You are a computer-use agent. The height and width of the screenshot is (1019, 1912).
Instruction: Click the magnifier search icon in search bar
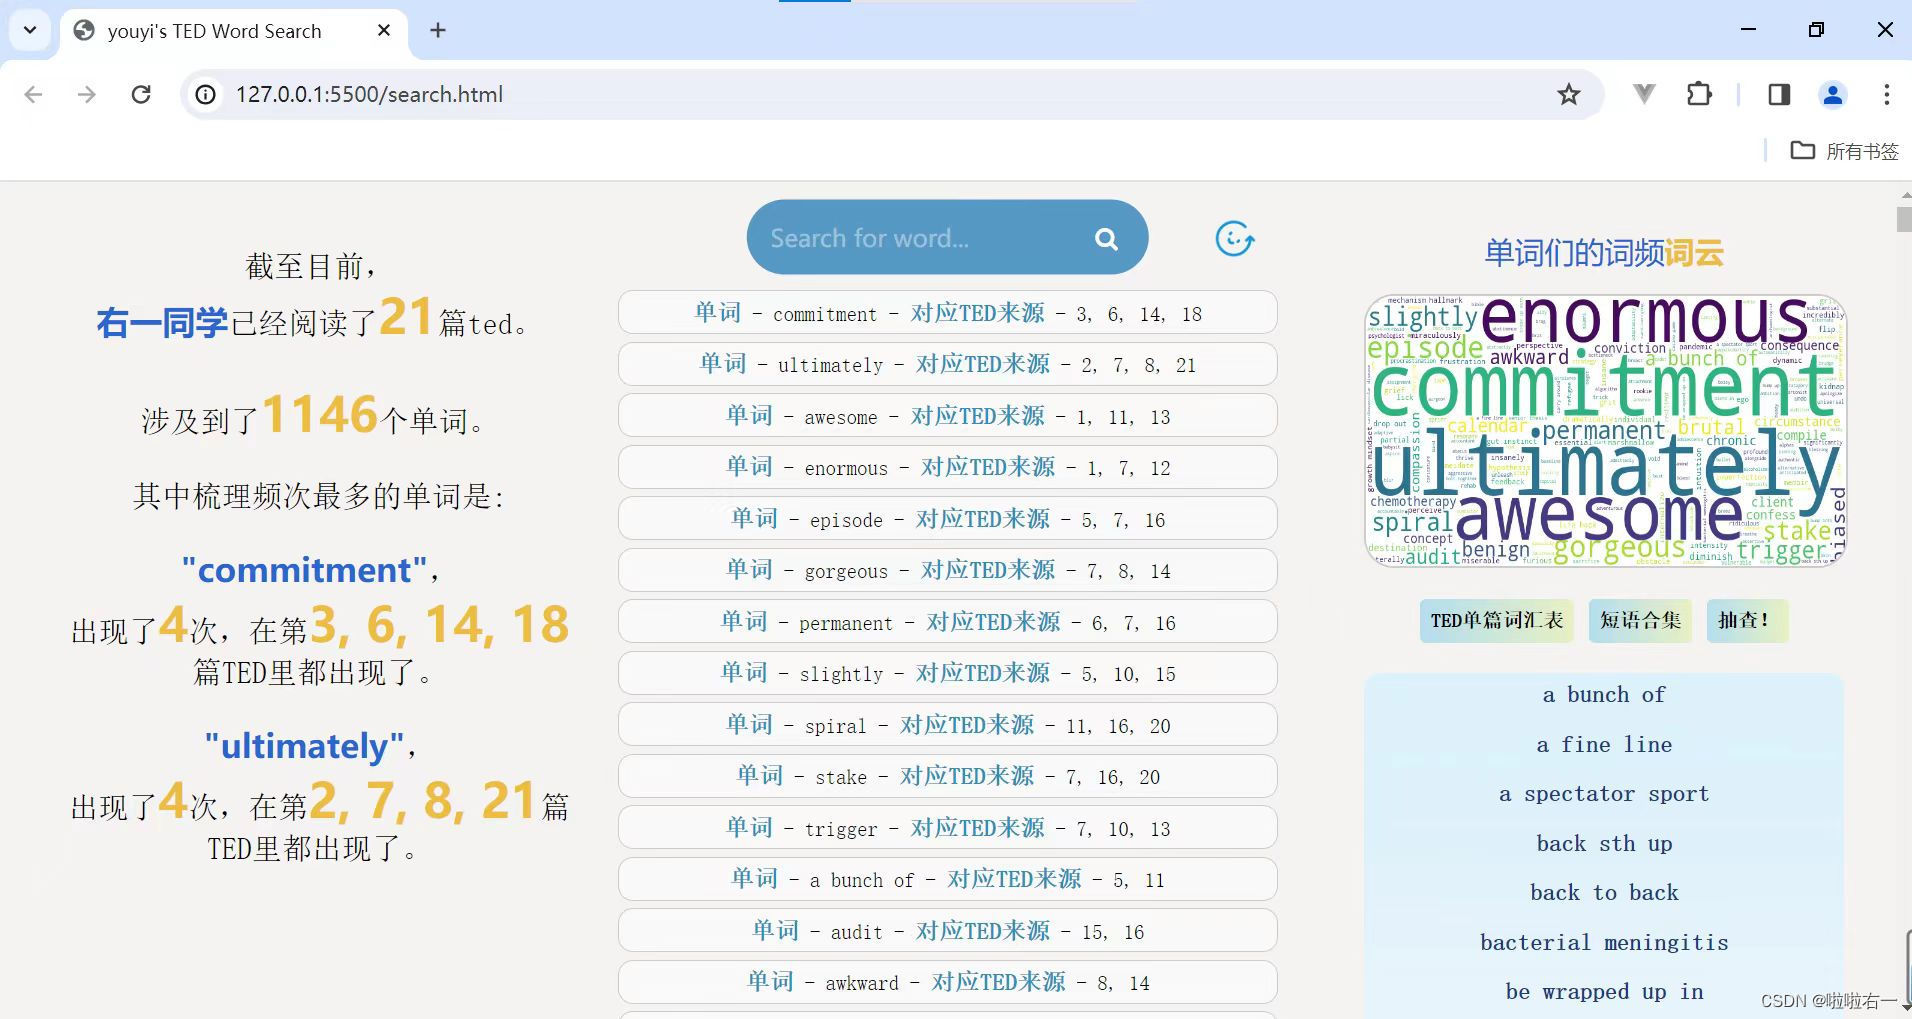[1106, 239]
